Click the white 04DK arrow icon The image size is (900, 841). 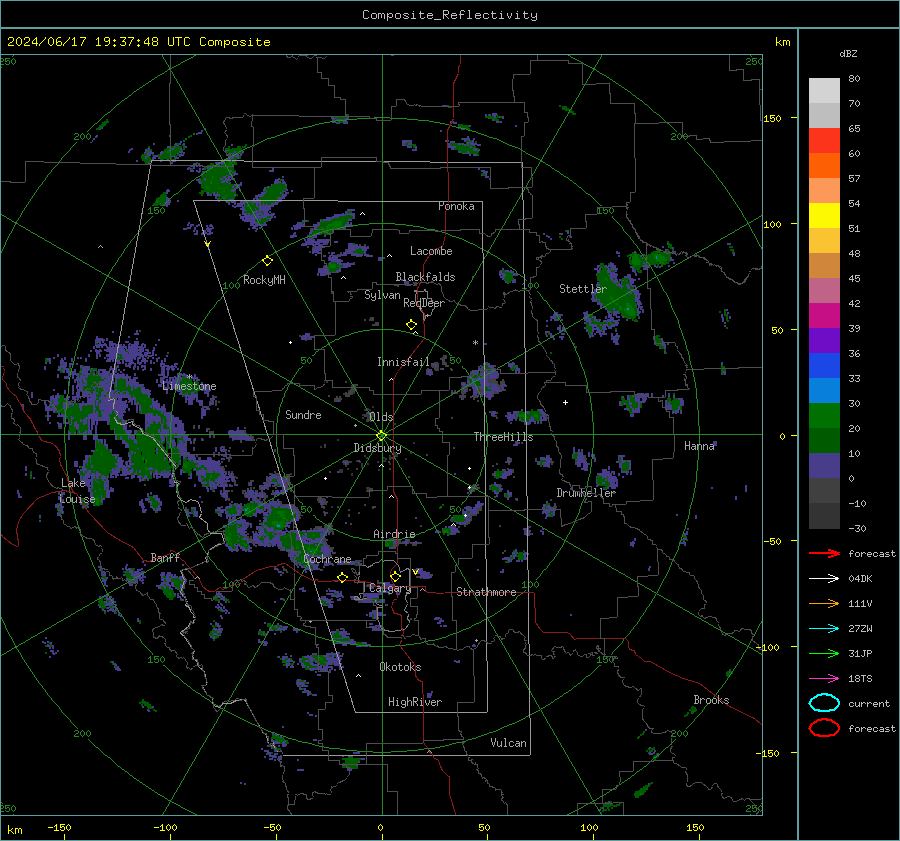coord(824,579)
